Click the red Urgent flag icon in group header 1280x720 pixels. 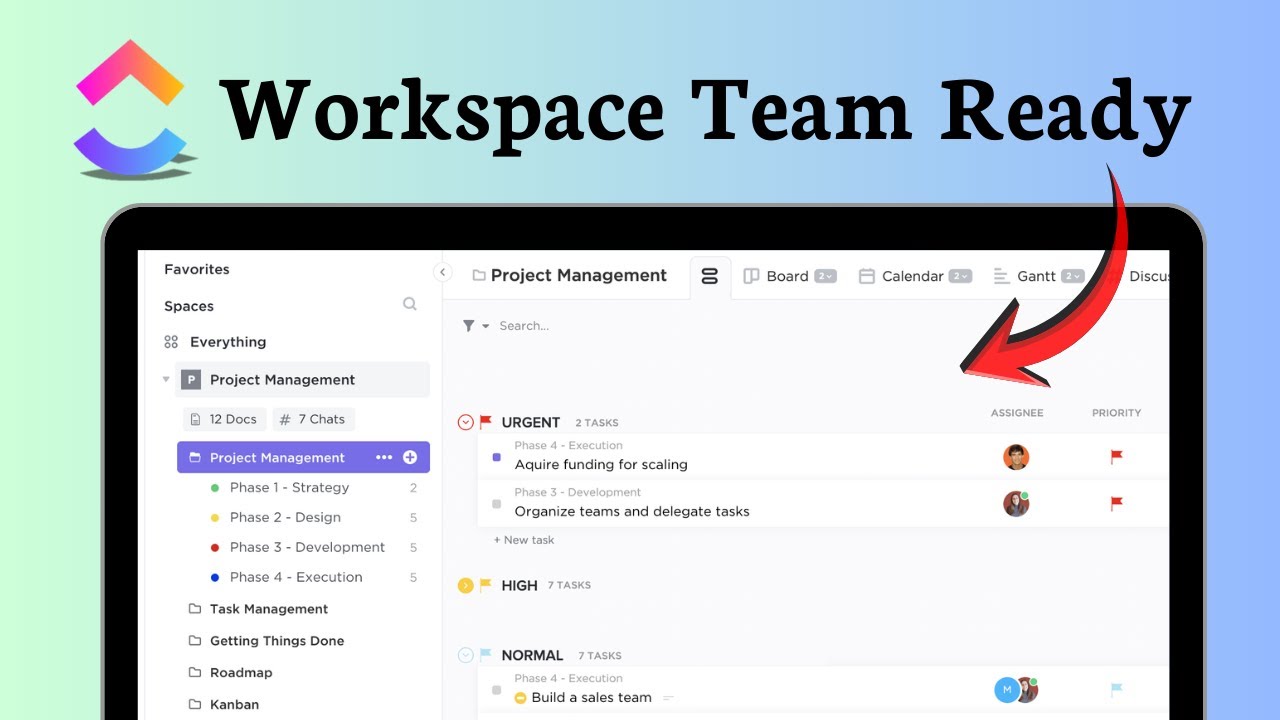tap(486, 422)
